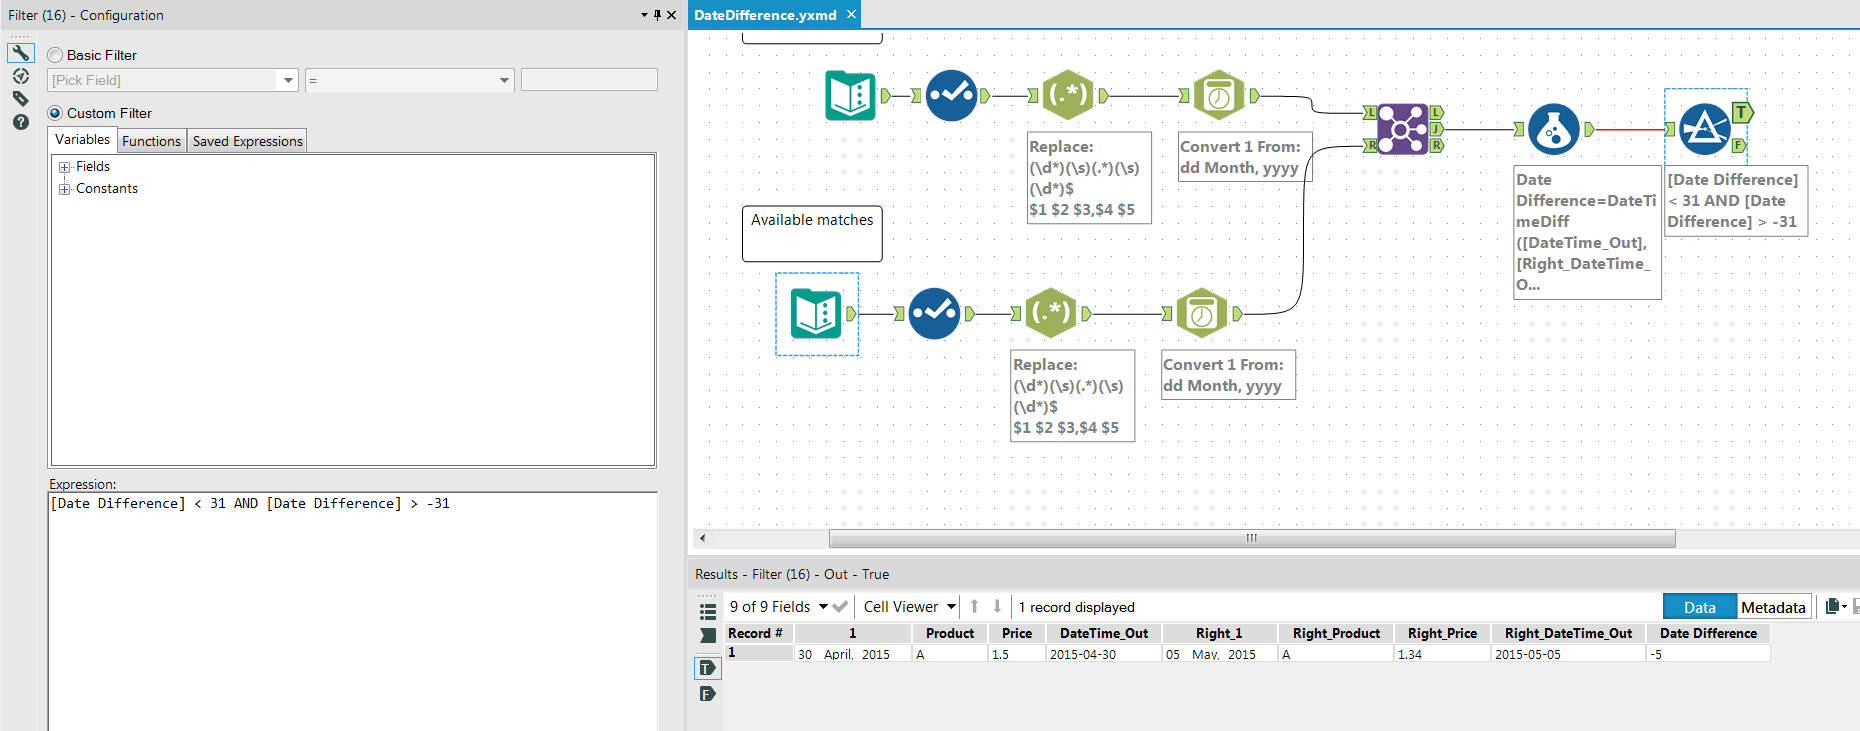Screen dimensions: 1860x731
Task: Switch to the Functions tab
Action: (151, 141)
